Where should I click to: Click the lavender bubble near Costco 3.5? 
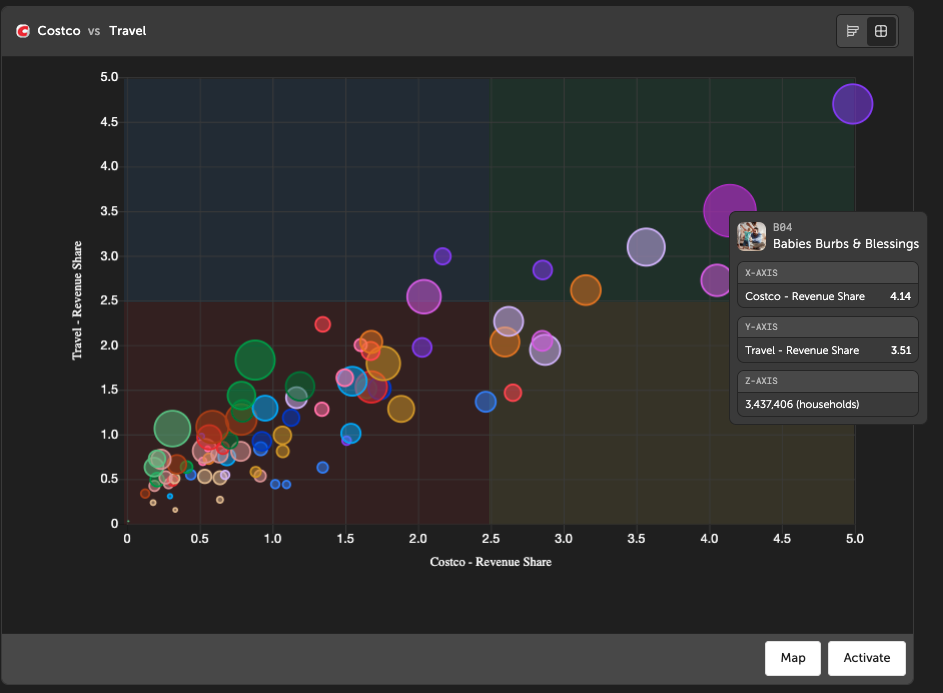point(646,247)
